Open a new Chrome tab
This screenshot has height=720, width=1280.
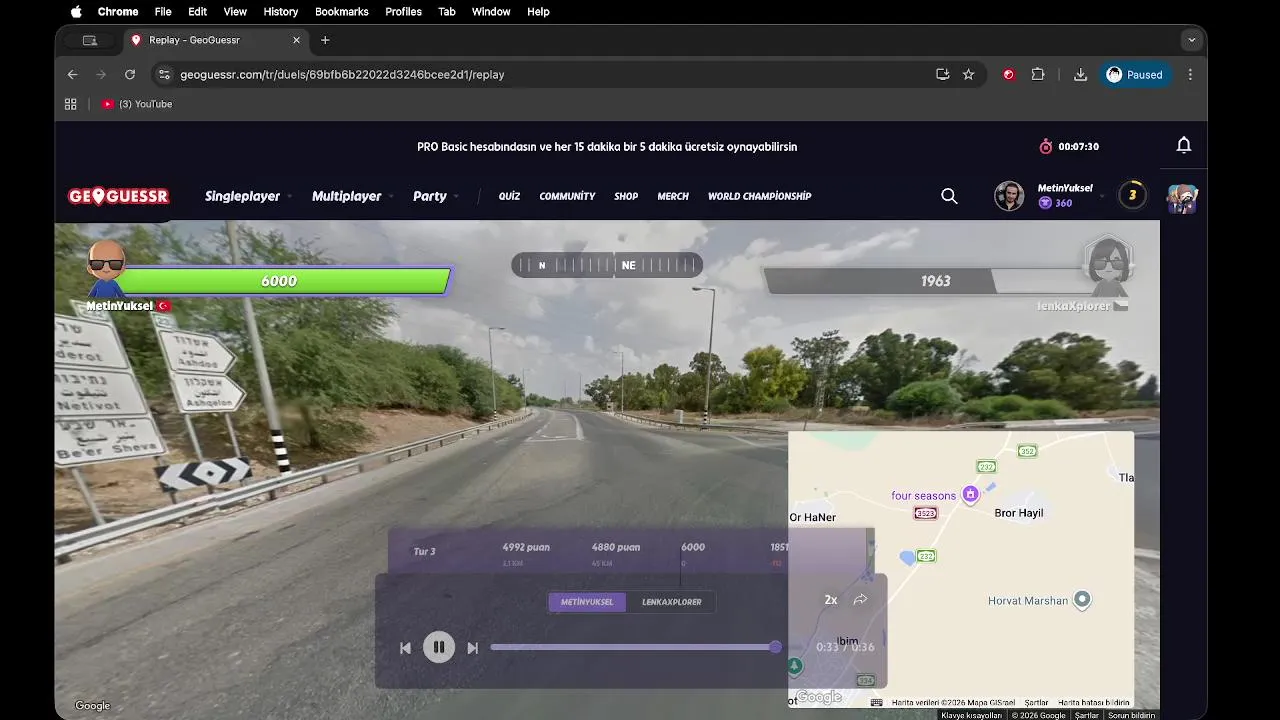click(x=325, y=40)
